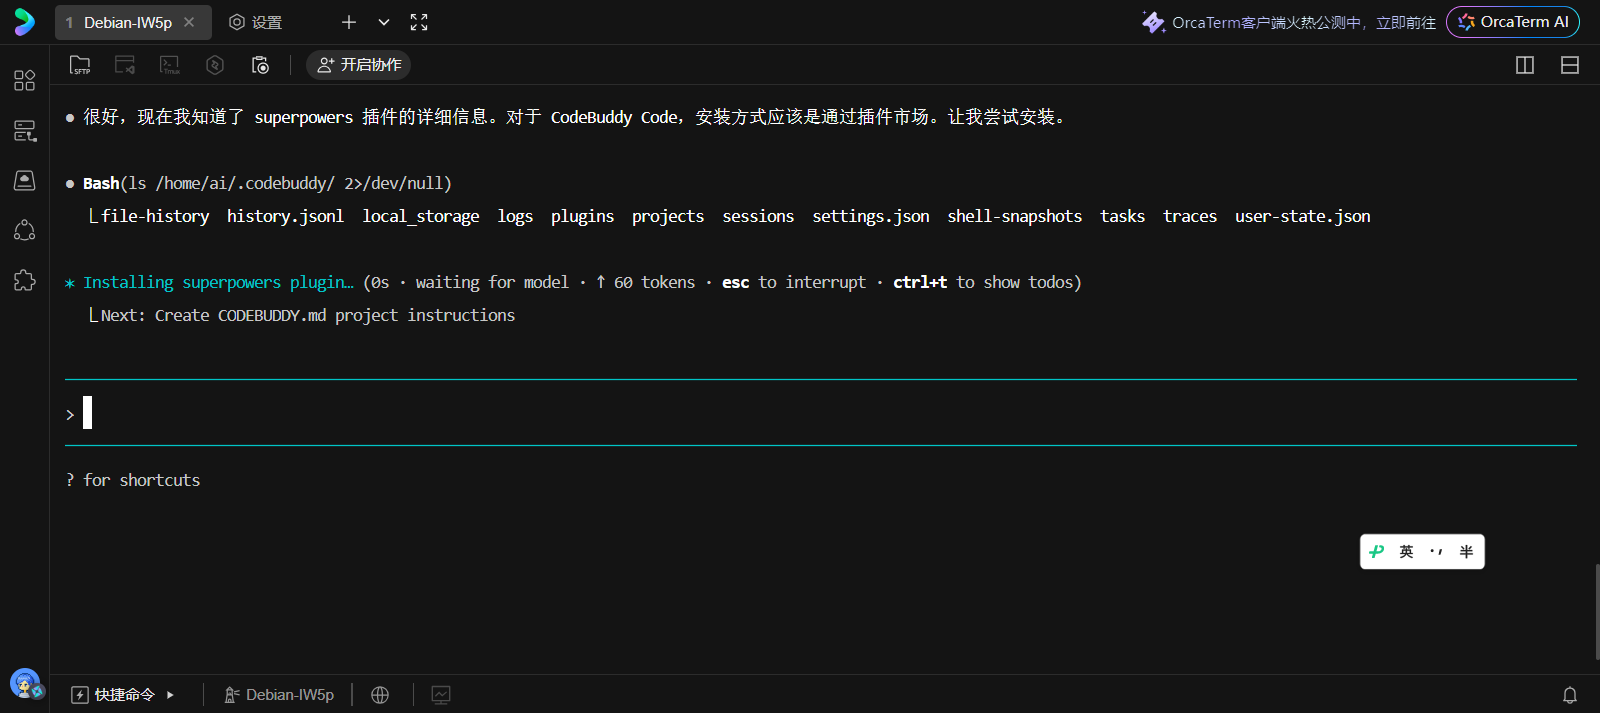Screen dimensions: 1600x713
Task: Click the server list icon in left sidebar
Action: [x=25, y=131]
